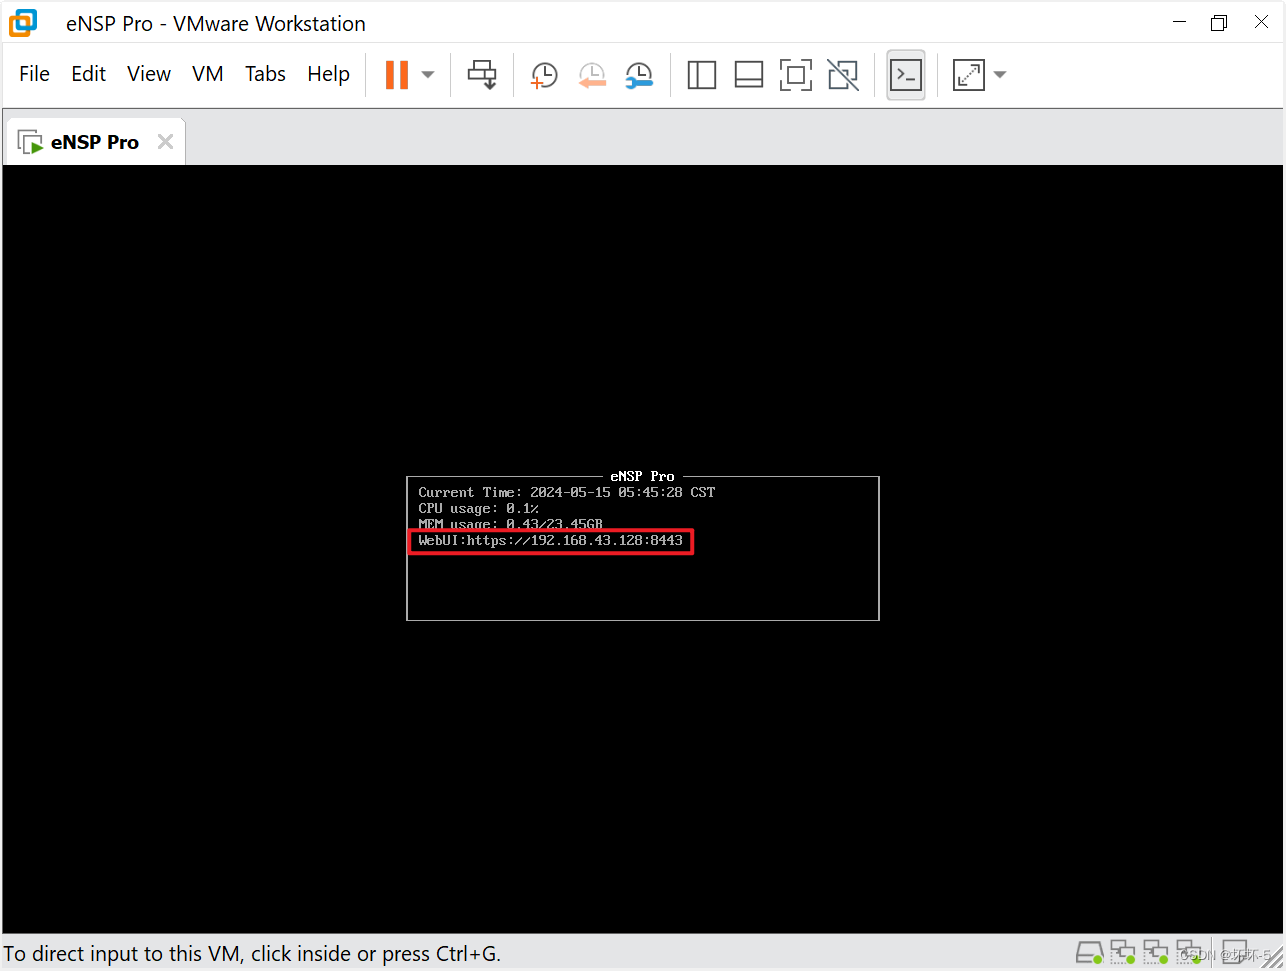Toggle the console view button
Image resolution: width=1286 pixels, height=971 pixels.
(905, 74)
